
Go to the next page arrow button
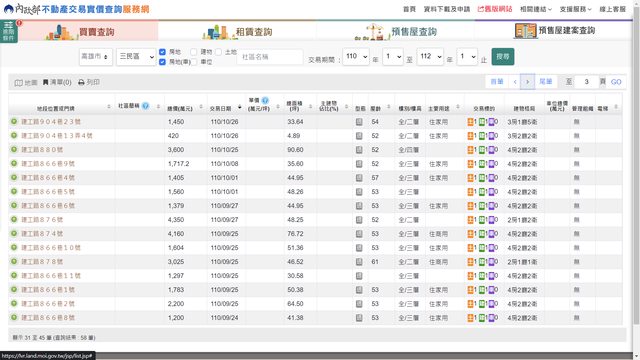(x=527, y=82)
